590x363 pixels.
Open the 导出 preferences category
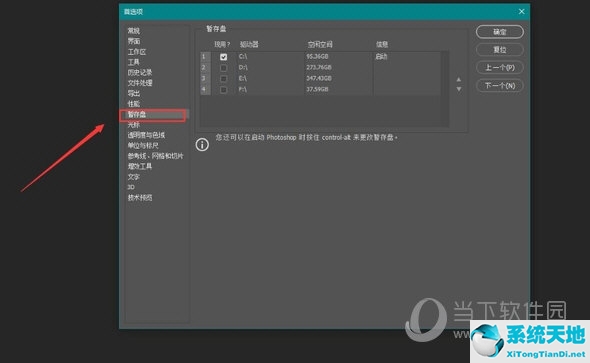(x=134, y=93)
